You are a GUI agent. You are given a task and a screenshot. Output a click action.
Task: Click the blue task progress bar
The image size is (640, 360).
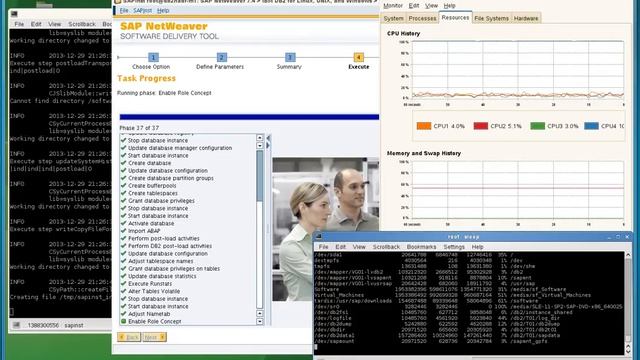[x=249, y=117]
